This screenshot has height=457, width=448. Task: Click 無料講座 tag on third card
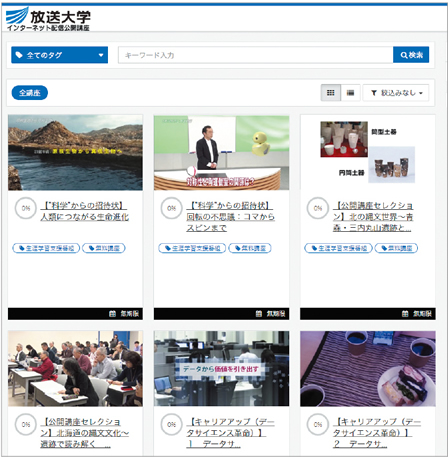coord(396,248)
